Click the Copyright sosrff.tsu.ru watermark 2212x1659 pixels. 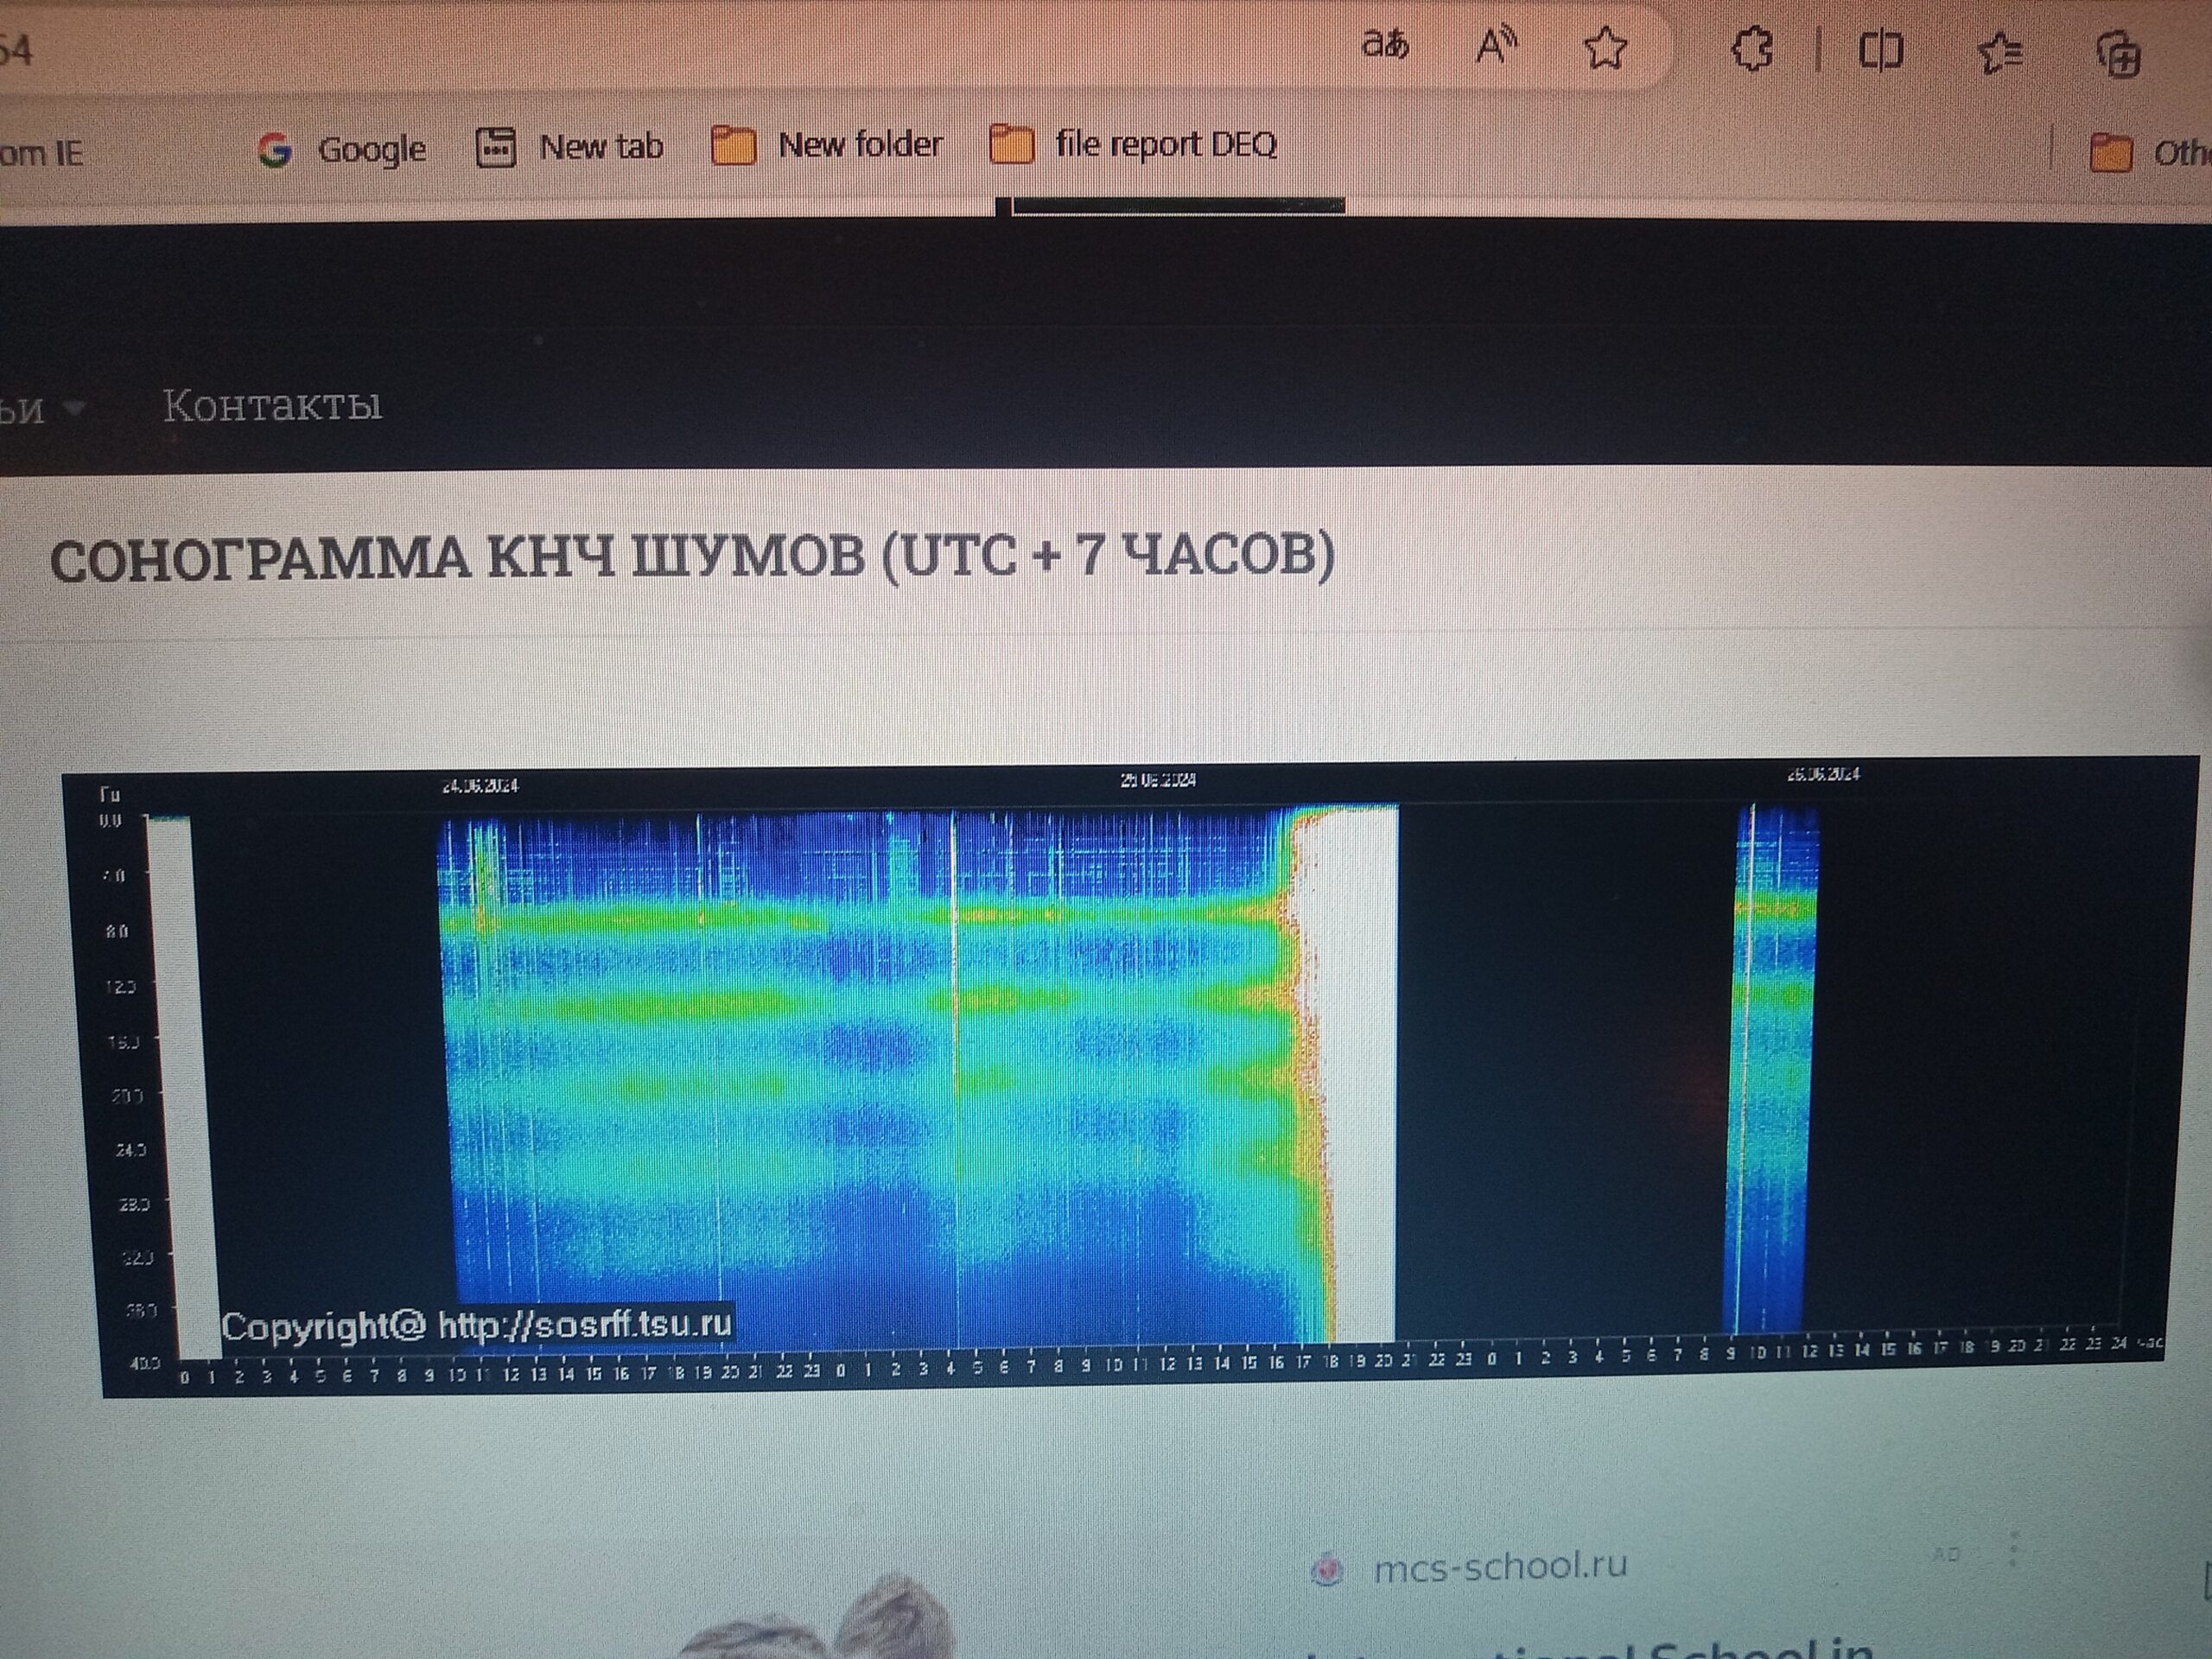(476, 1326)
